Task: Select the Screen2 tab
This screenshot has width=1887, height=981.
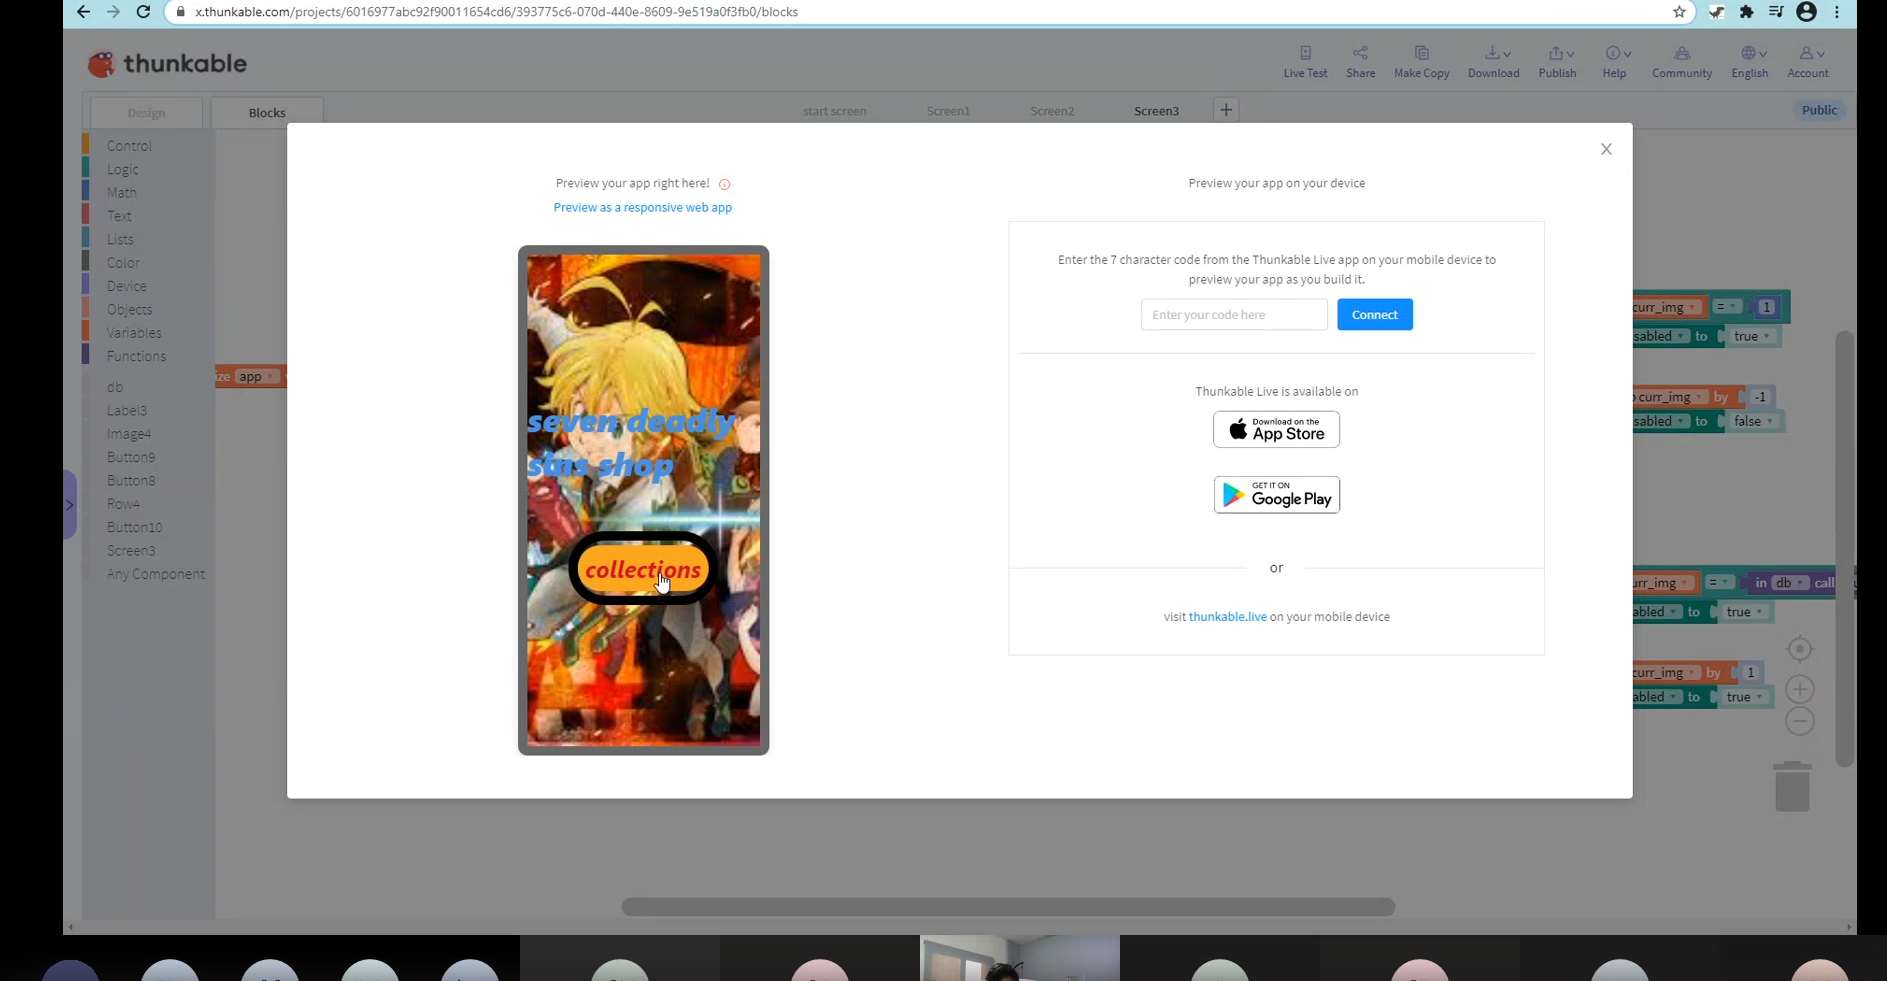Action: tap(1052, 111)
